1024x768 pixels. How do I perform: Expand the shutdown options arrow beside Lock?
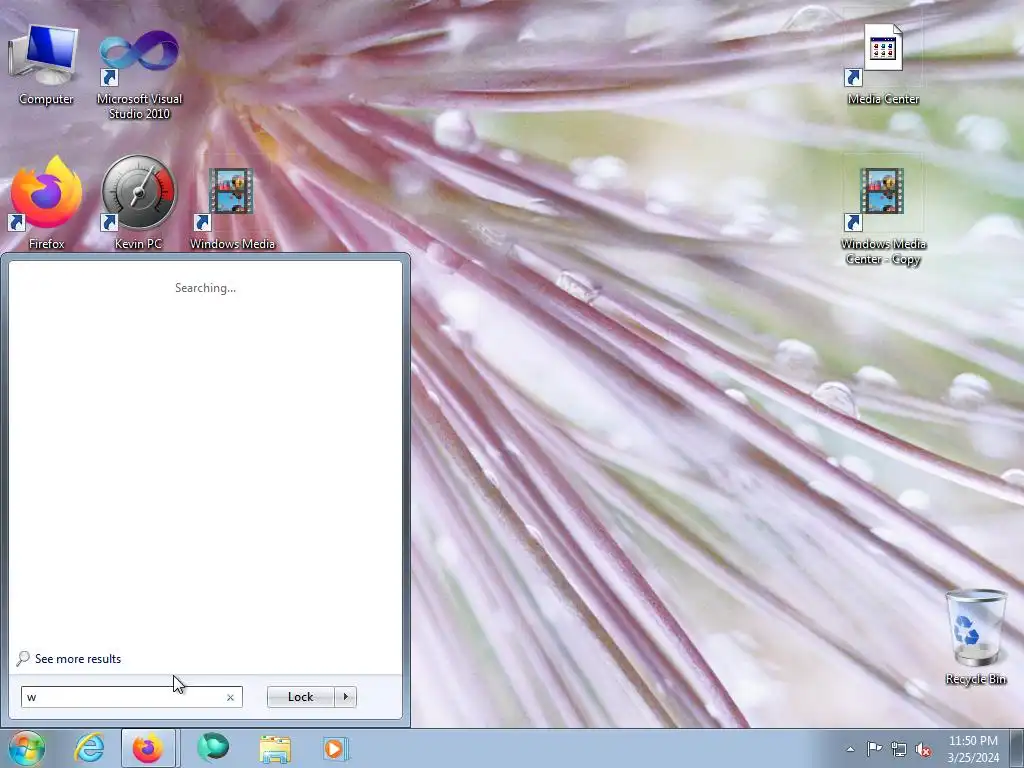(345, 697)
